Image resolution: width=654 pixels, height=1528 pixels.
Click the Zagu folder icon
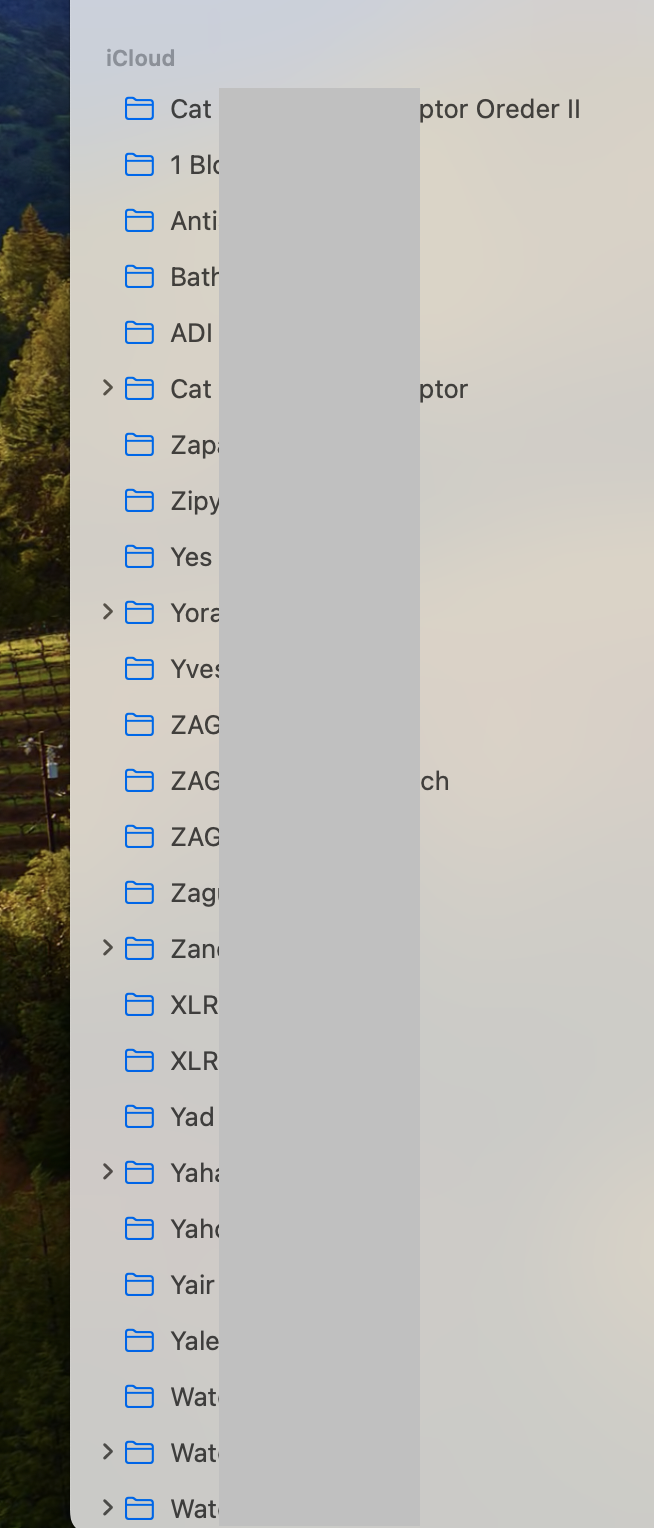pyautogui.click(x=138, y=893)
